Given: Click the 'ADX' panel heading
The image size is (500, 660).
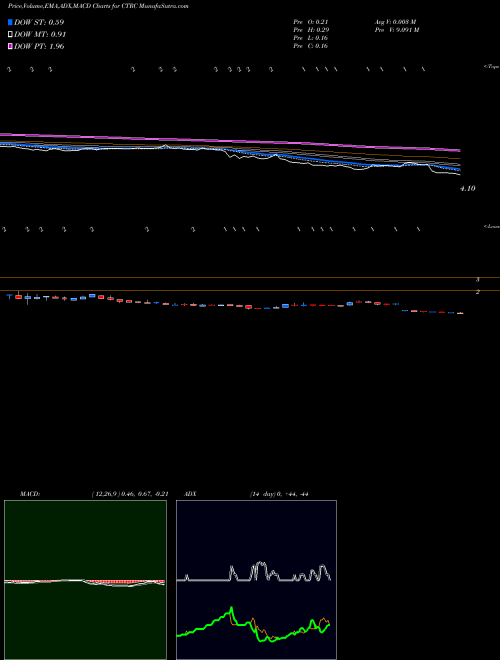Looking at the screenshot, I should click(191, 494).
